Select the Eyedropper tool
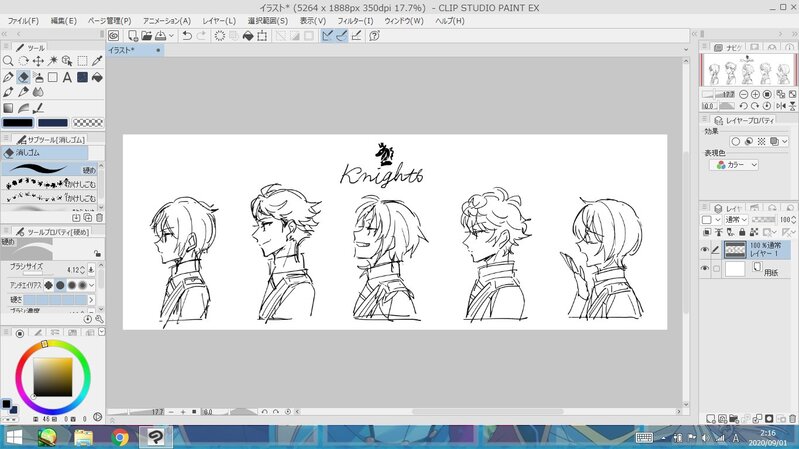The width and height of the screenshot is (799, 449). pyautogui.click(x=97, y=61)
